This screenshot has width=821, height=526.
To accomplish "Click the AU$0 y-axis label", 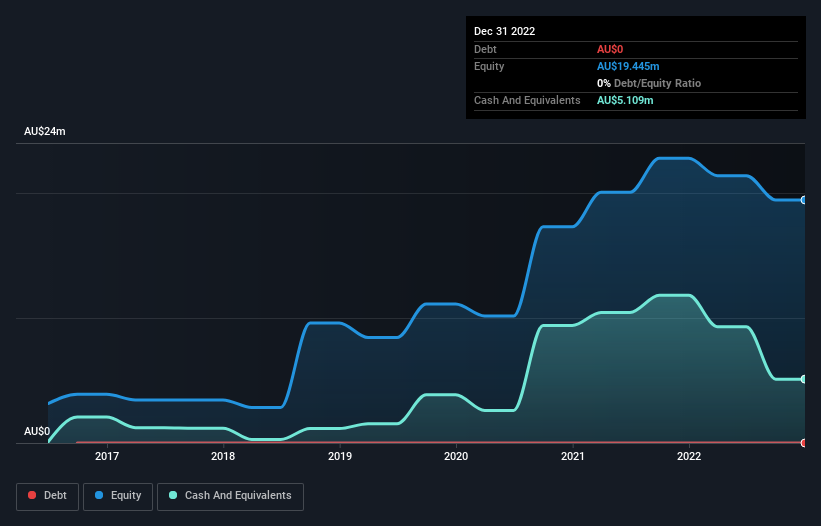I will click(37, 431).
